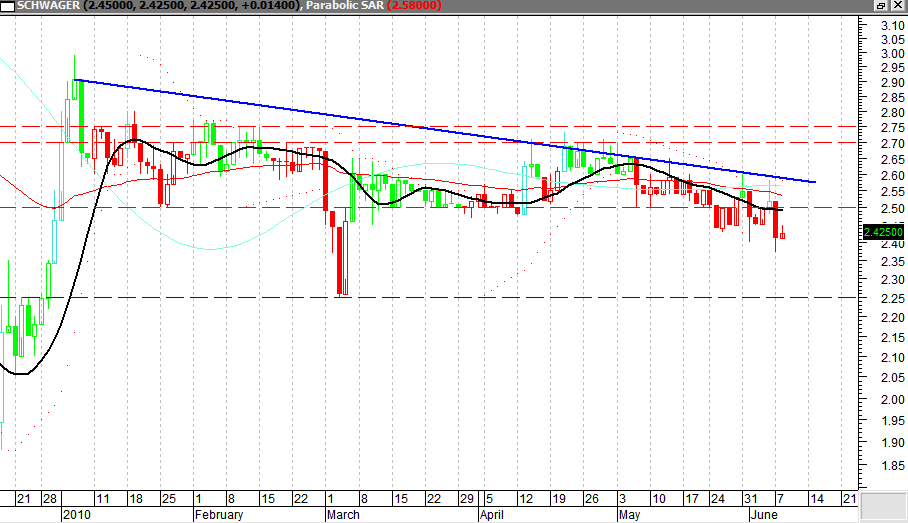Click the white box icon beside SCHWAGER title
908x523 pixels.
(8, 5)
